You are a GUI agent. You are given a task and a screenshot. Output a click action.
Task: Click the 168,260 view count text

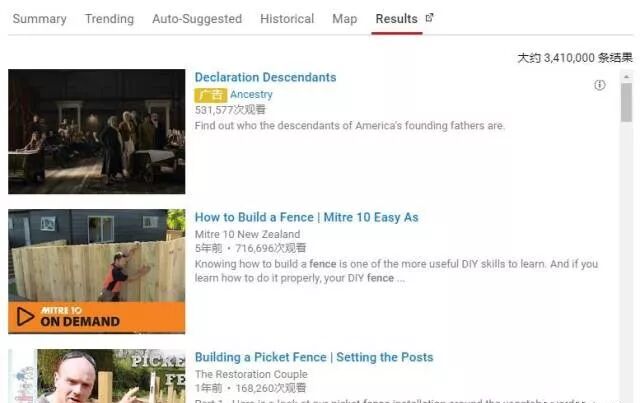[271, 388]
